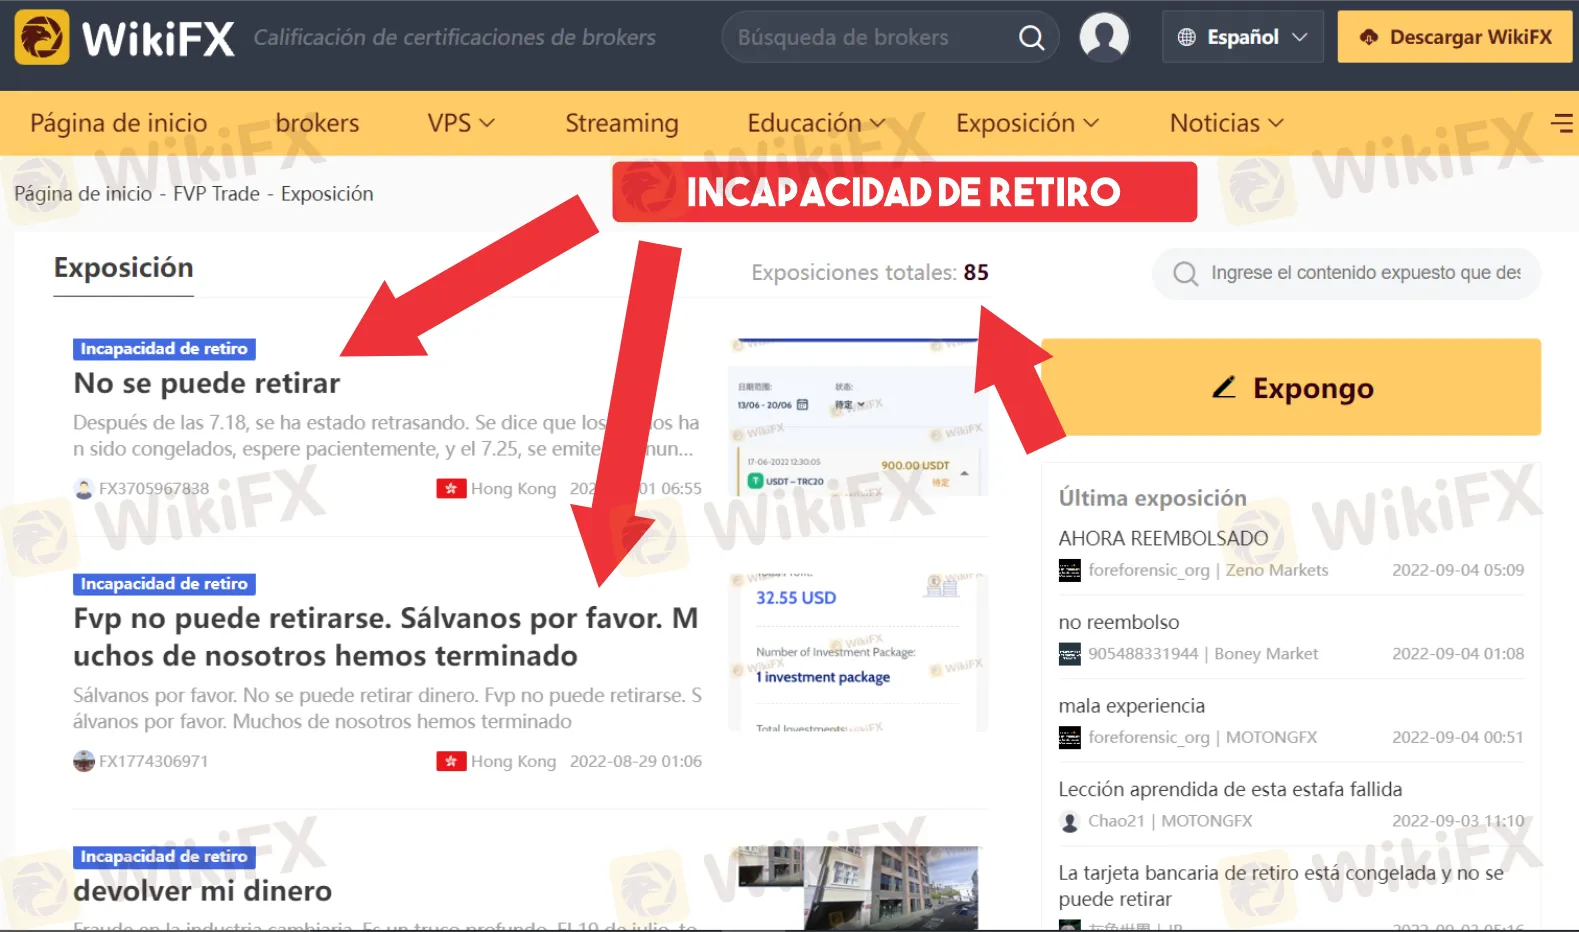Click username FX3705967838
The image size is (1579, 932).
(154, 489)
